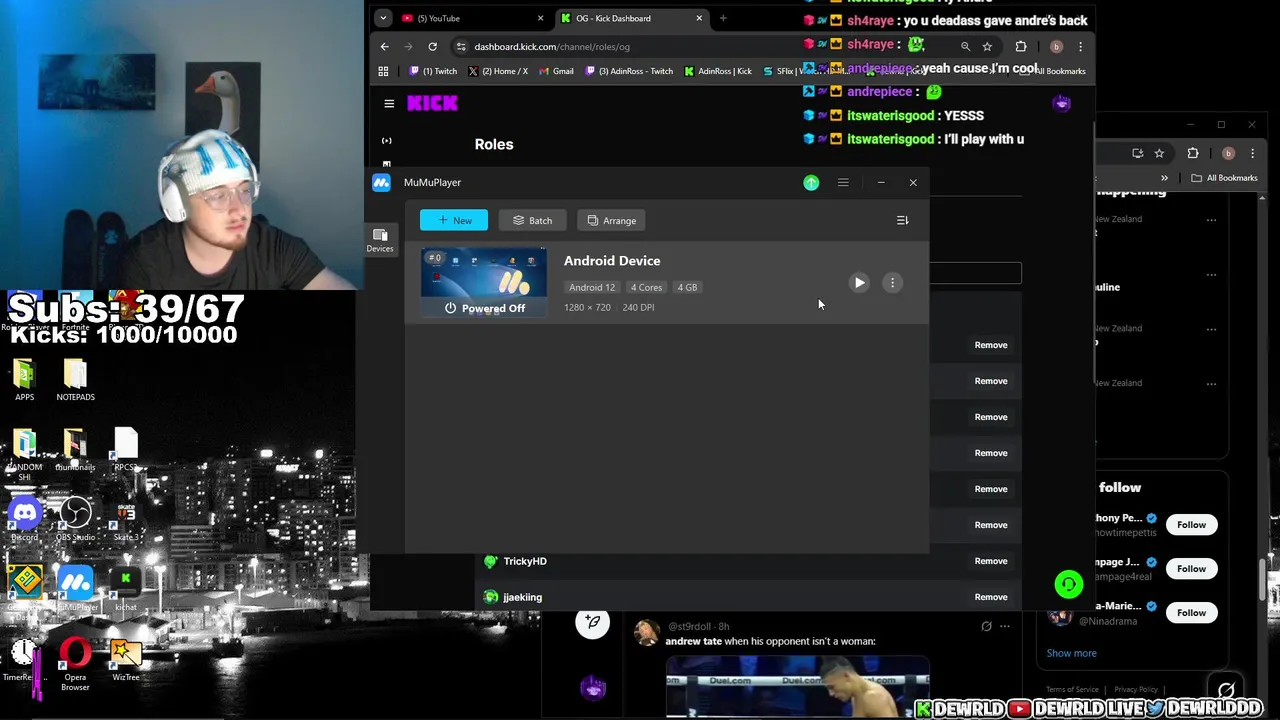Start the Android Device with the play button
Image resolution: width=1280 pixels, height=720 pixels.
pyautogui.click(x=859, y=283)
